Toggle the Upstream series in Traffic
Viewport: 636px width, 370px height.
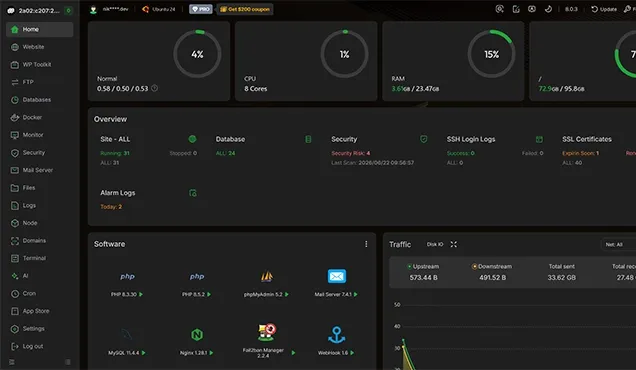coord(423,267)
